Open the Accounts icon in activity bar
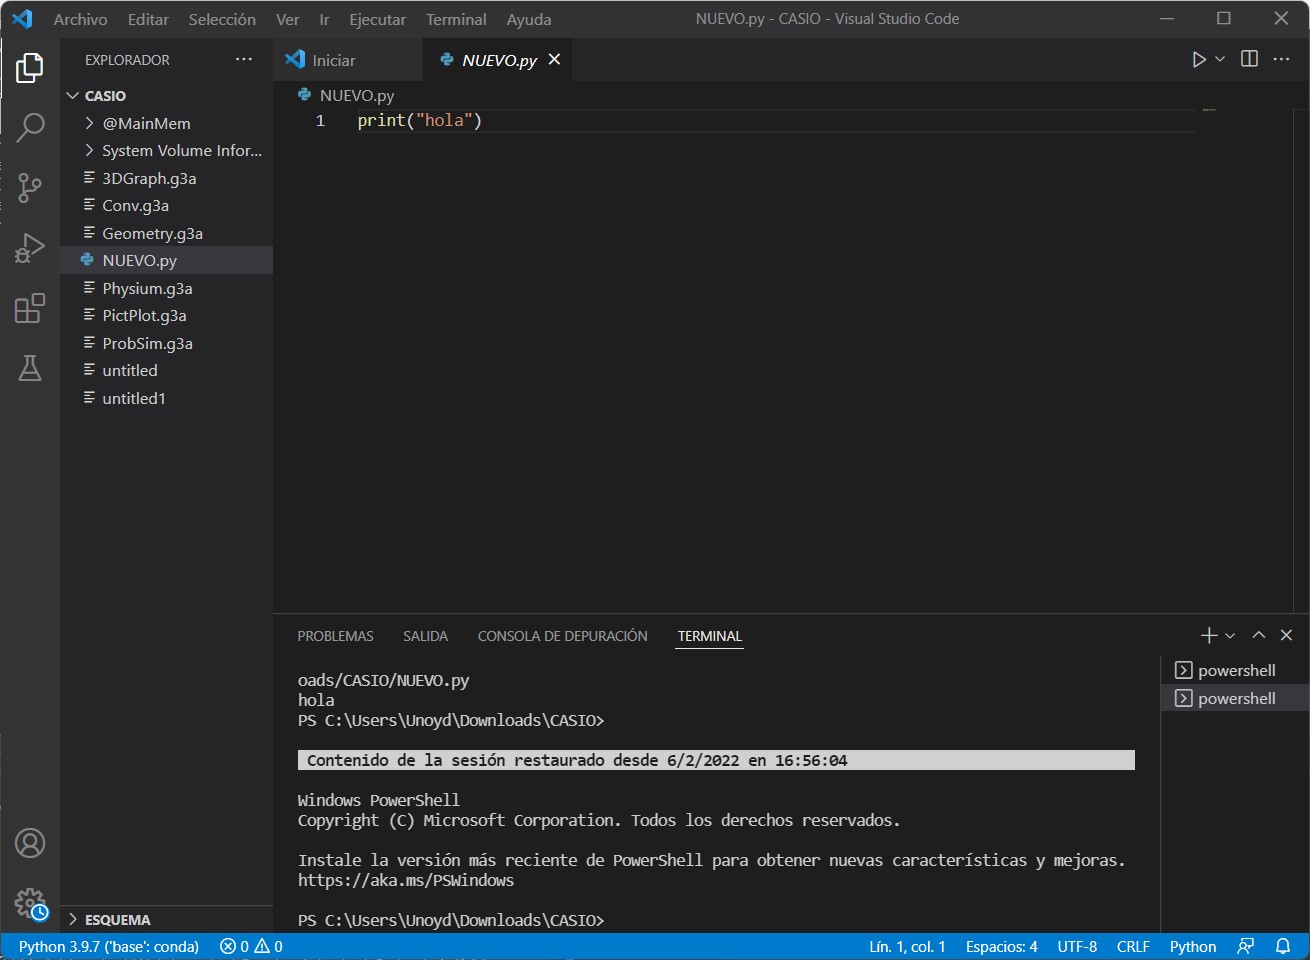Viewport: 1310px width, 960px height. coord(30,843)
